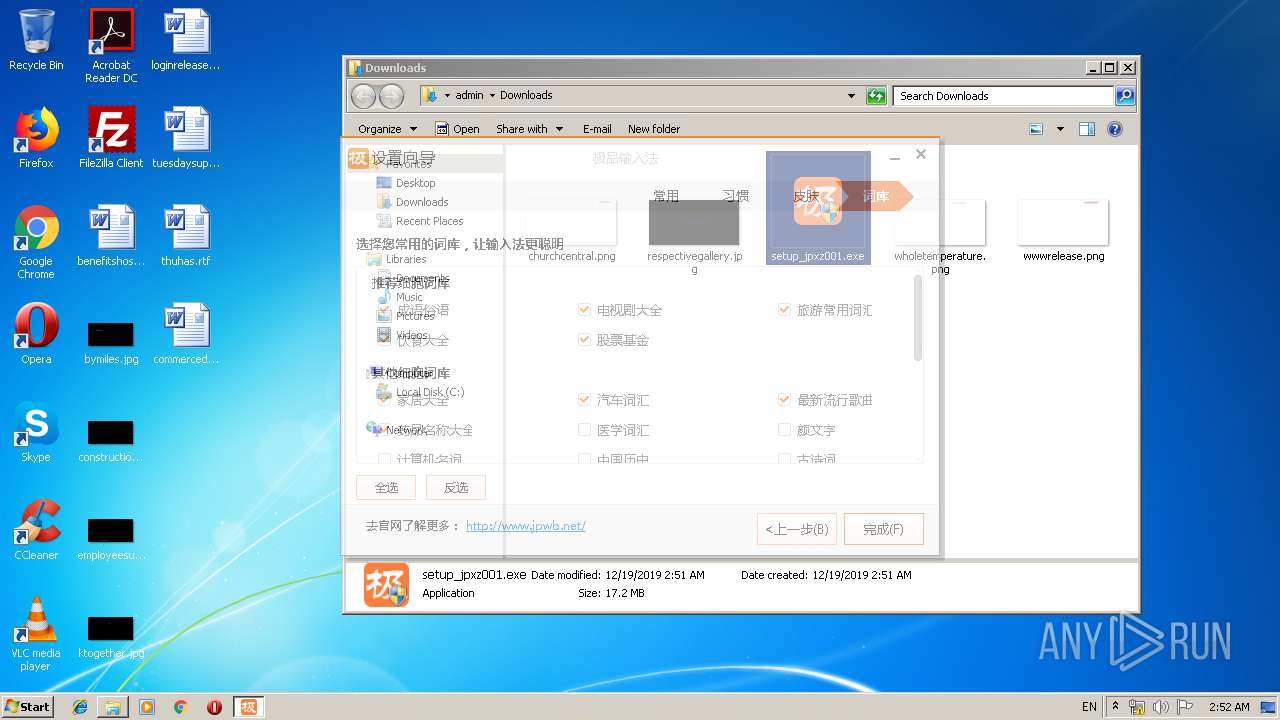The image size is (1280, 720).
Task: Select the bymiles.jpg desktop file
Action: click(x=111, y=343)
